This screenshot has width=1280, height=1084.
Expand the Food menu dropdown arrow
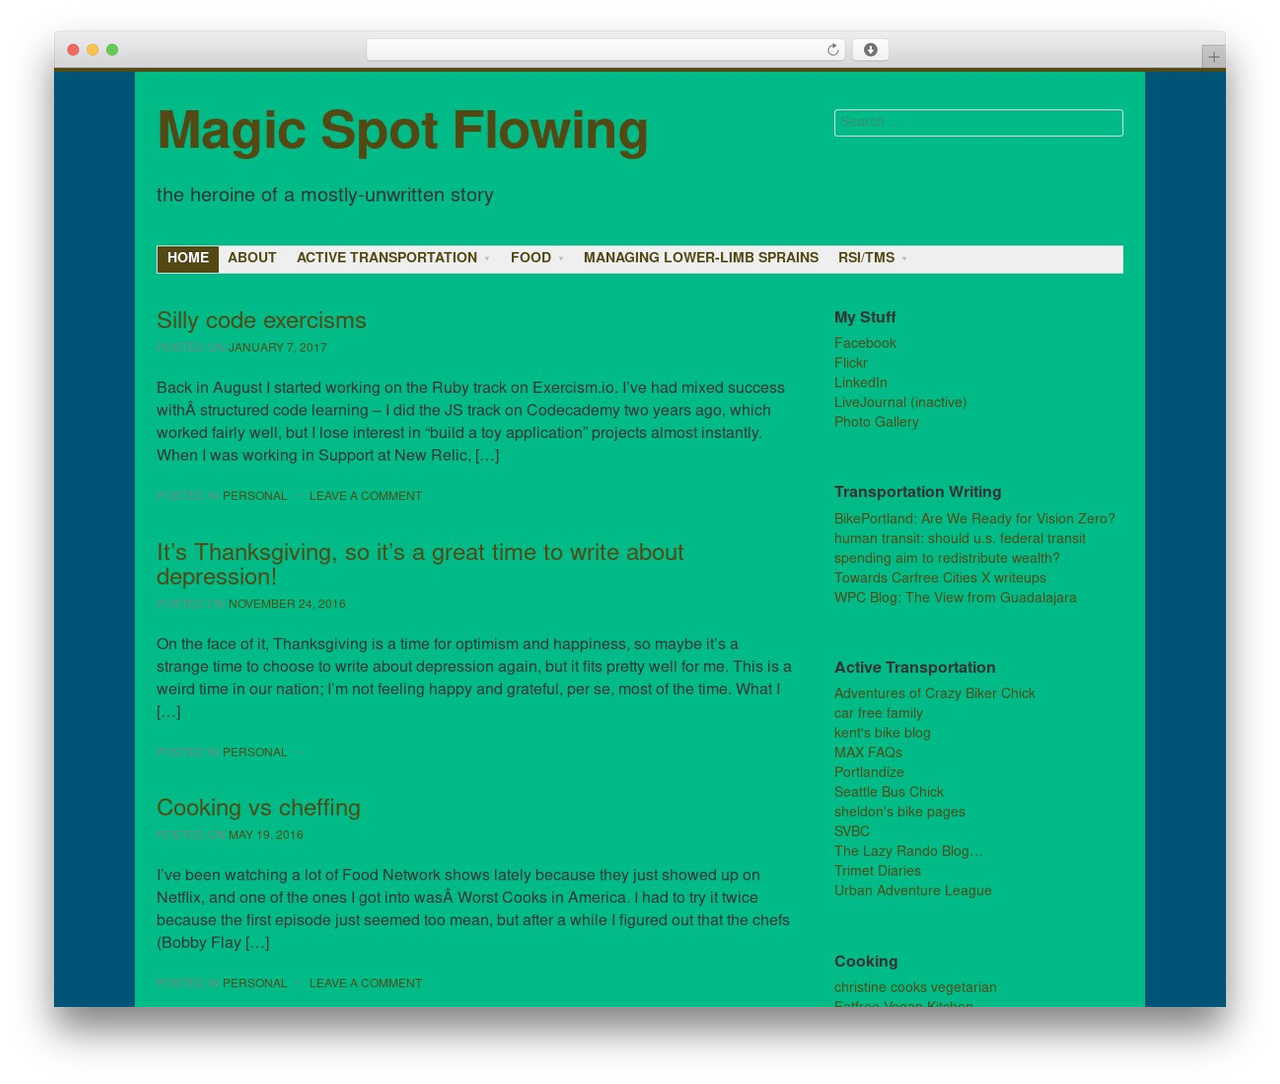(561, 259)
